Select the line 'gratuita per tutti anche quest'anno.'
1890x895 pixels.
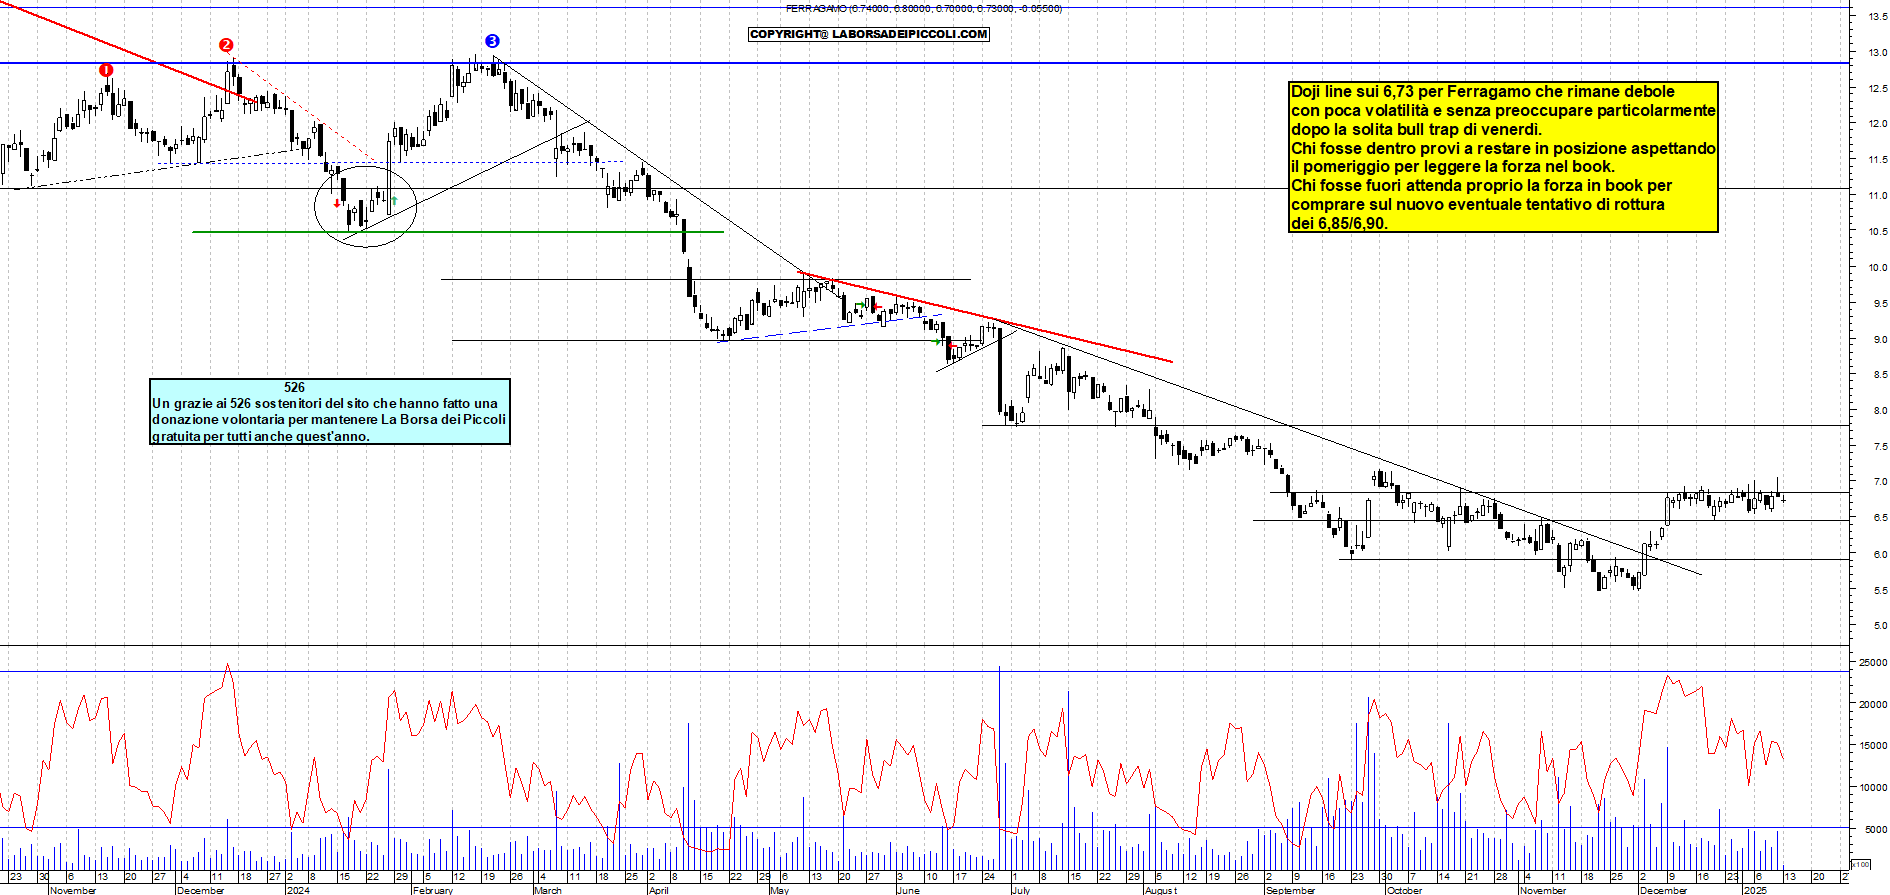coord(261,436)
